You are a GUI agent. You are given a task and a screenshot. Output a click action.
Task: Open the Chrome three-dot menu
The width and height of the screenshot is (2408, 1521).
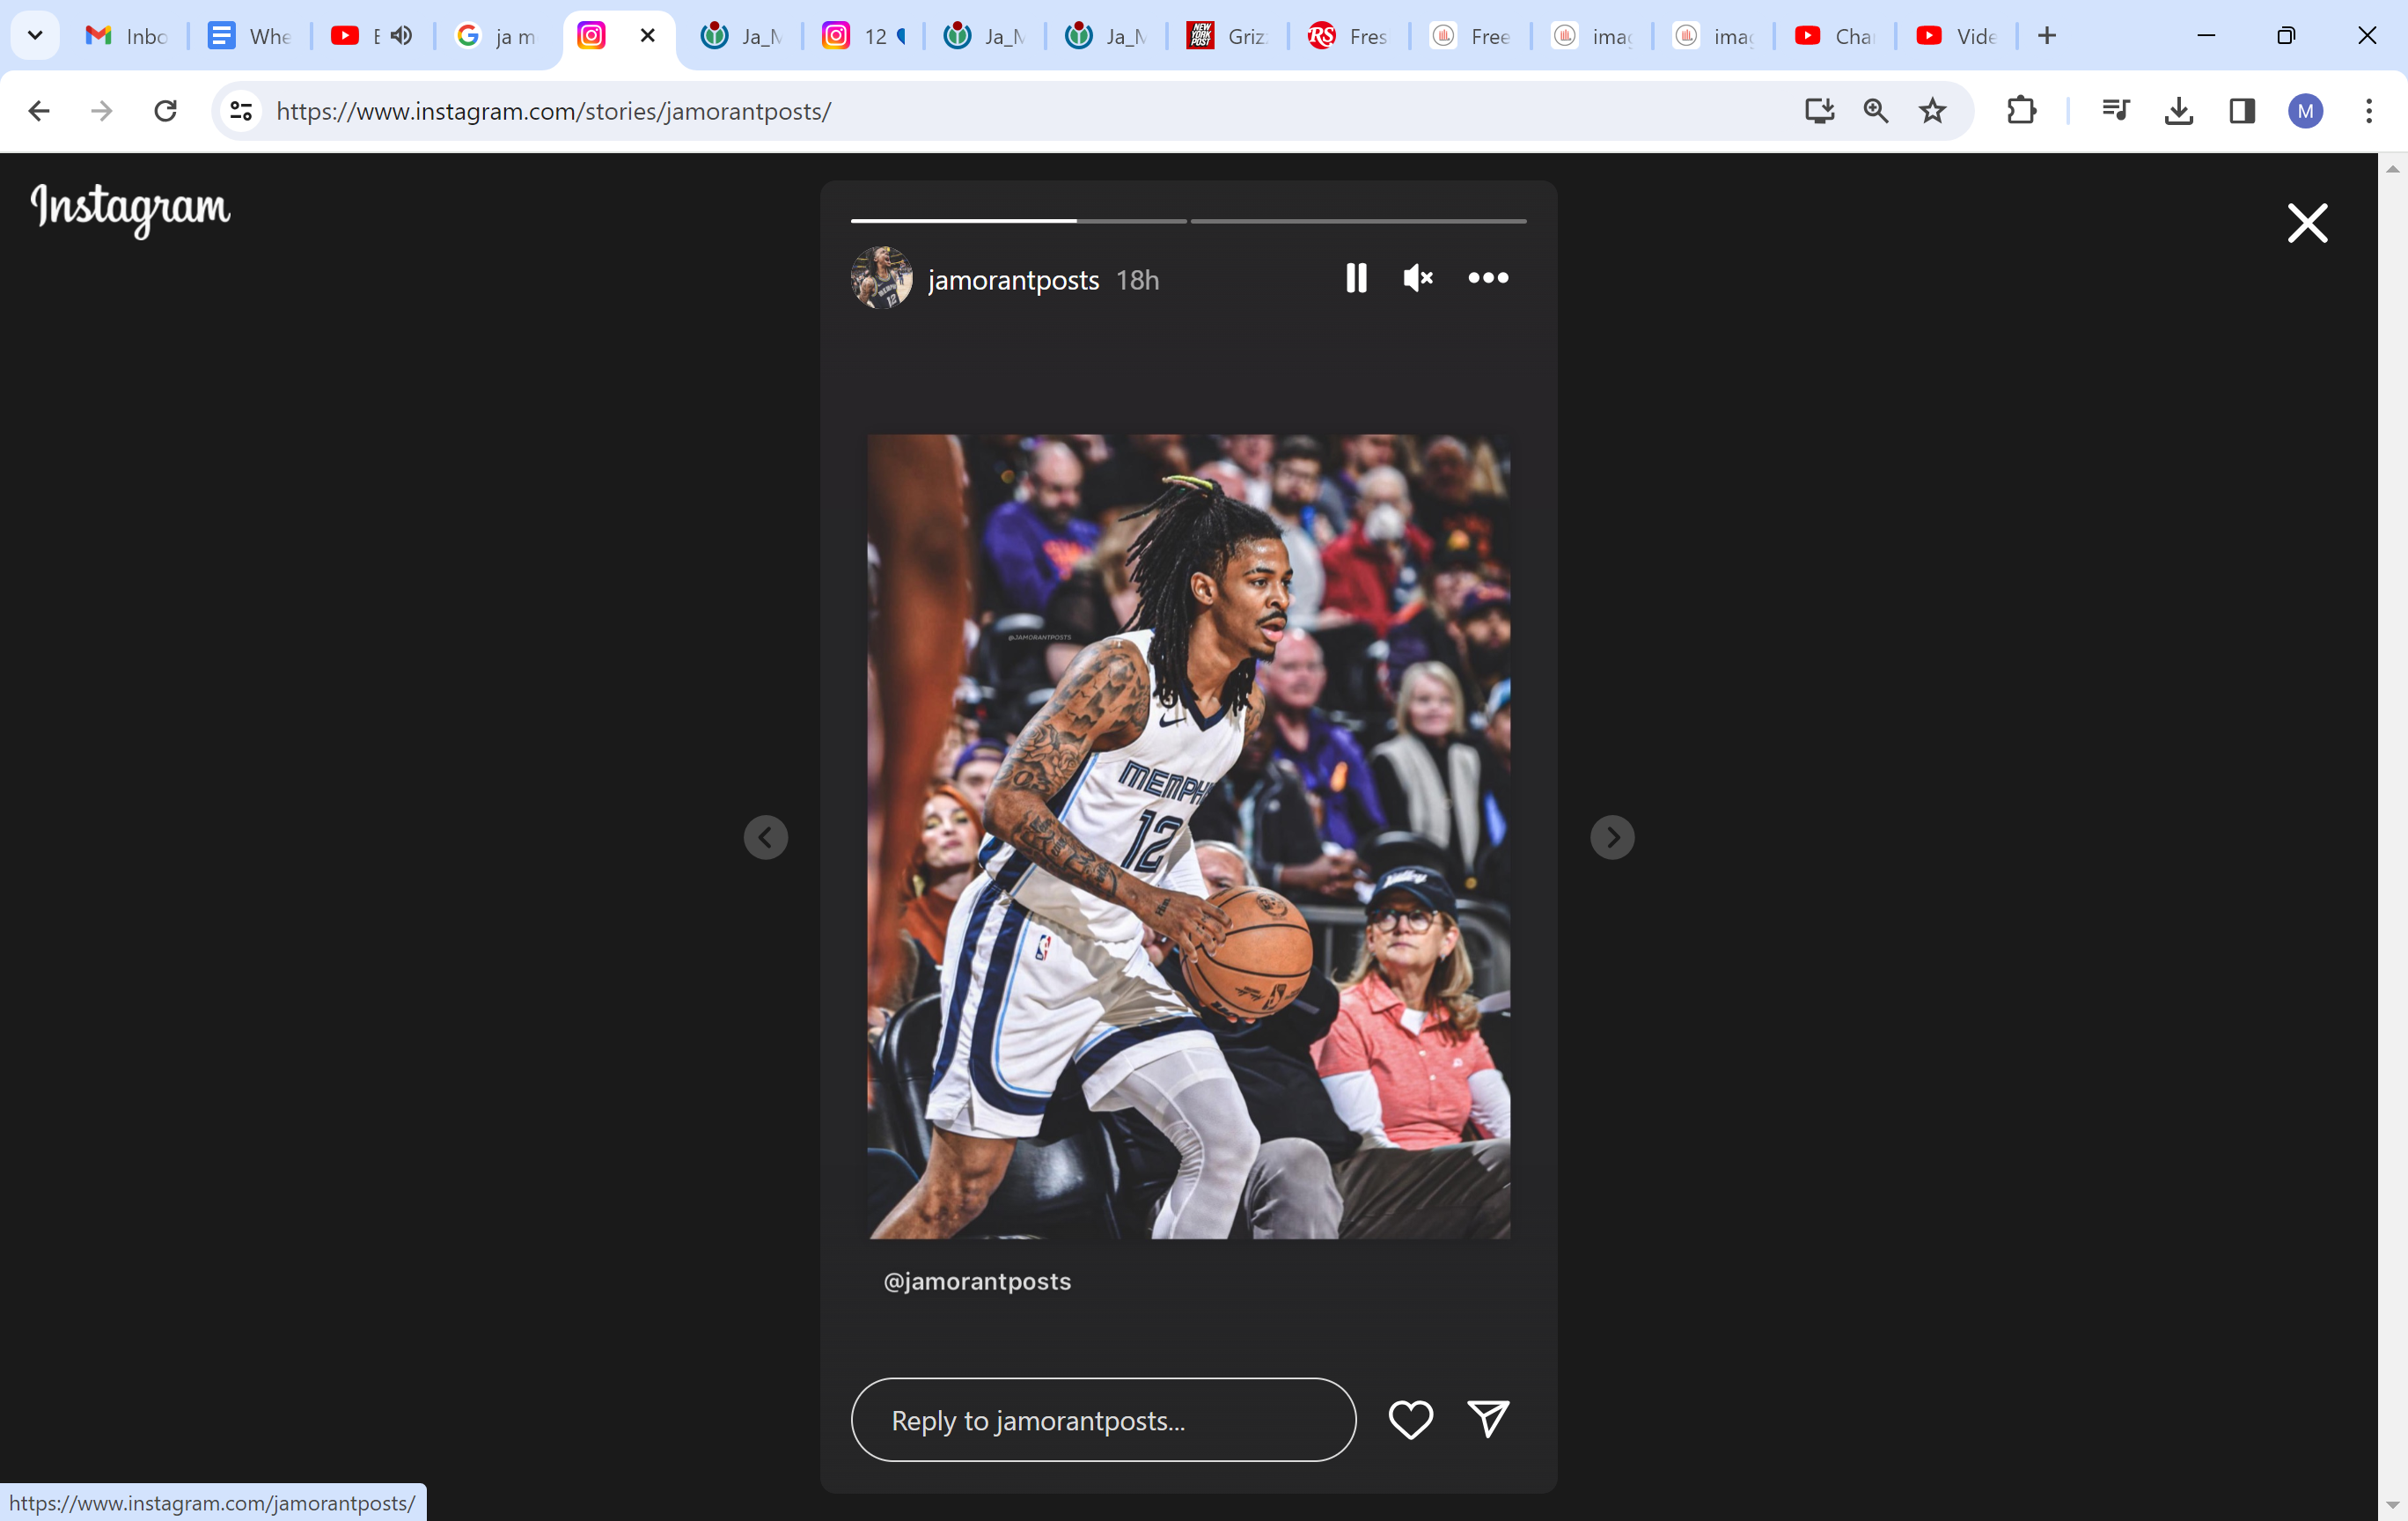2368,111
